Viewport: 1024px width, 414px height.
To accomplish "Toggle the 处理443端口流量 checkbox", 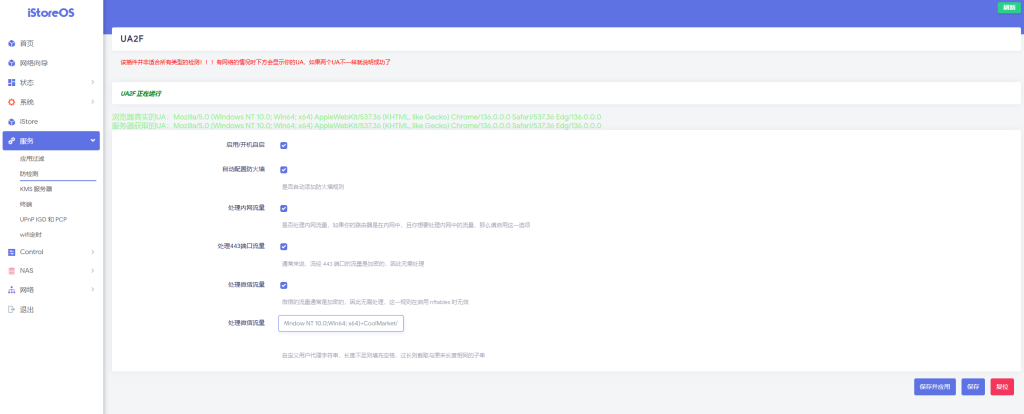I will point(284,246).
